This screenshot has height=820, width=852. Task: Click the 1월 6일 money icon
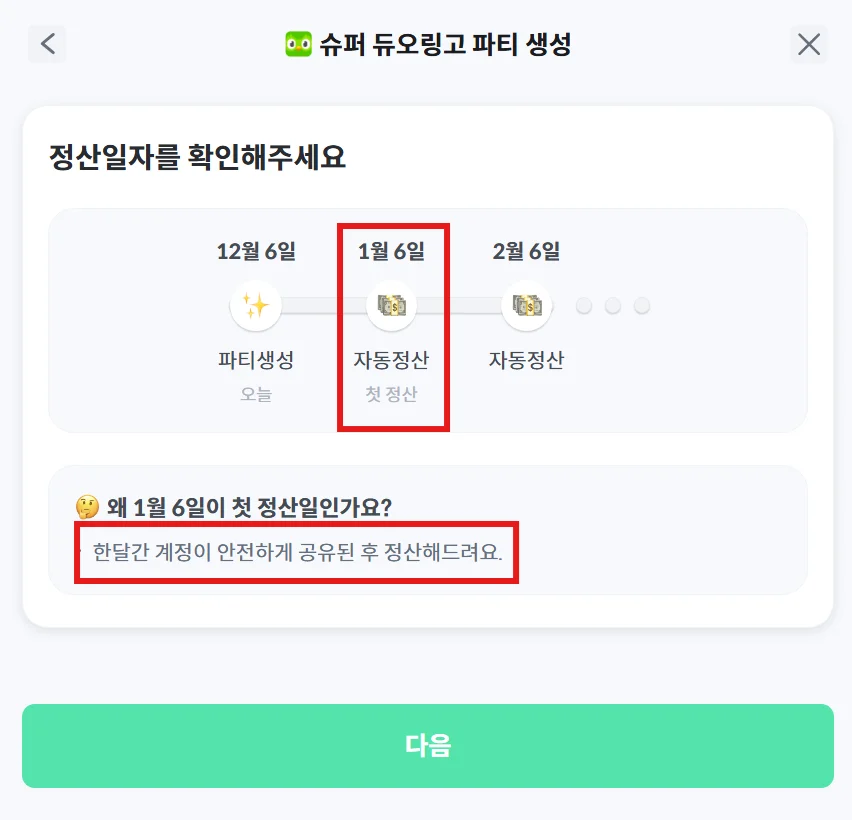tap(391, 306)
